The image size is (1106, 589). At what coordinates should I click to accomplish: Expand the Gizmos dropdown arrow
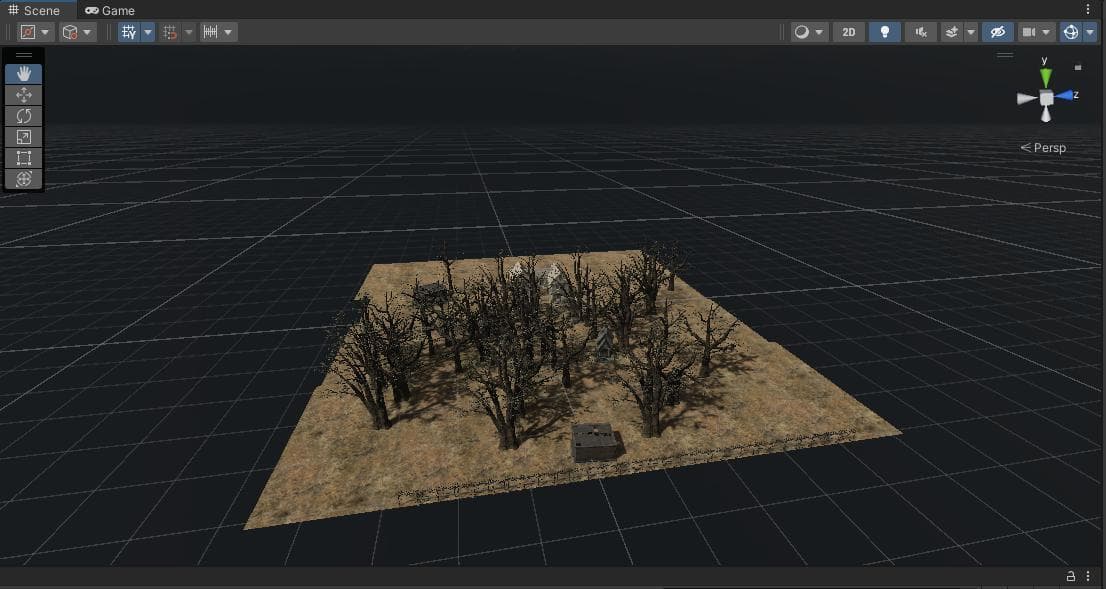coord(1090,32)
